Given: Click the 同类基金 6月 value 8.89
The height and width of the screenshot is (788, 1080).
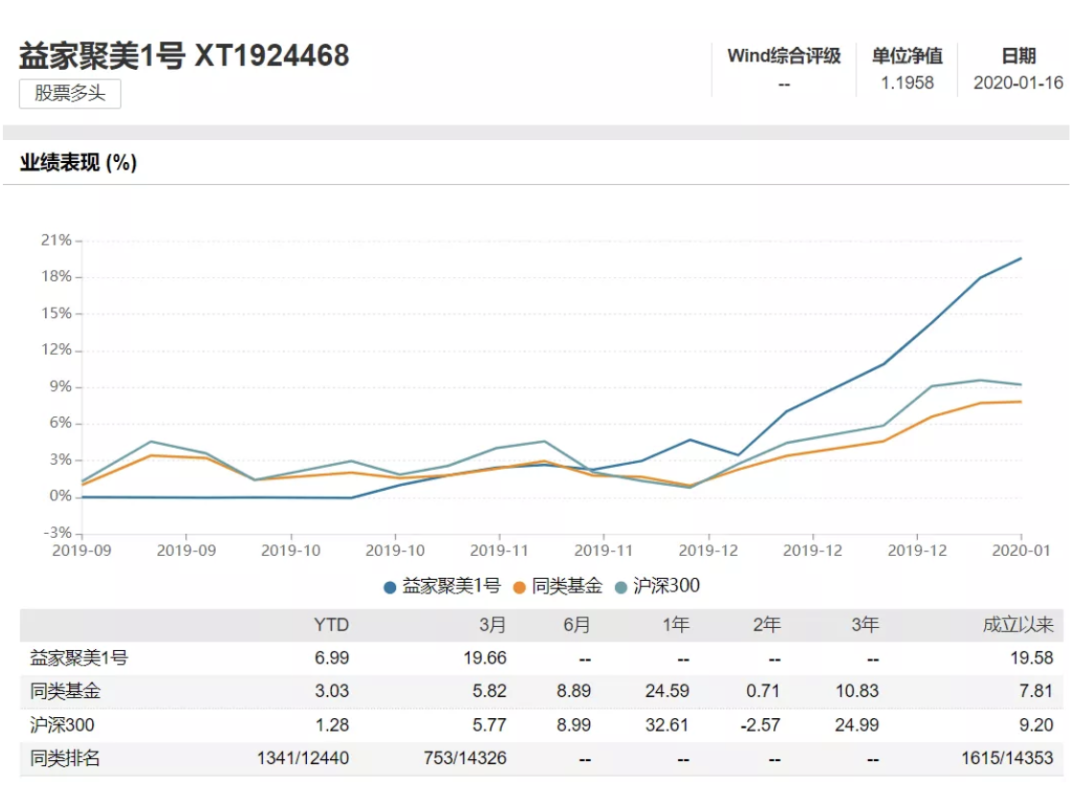Looking at the screenshot, I should tap(574, 691).
